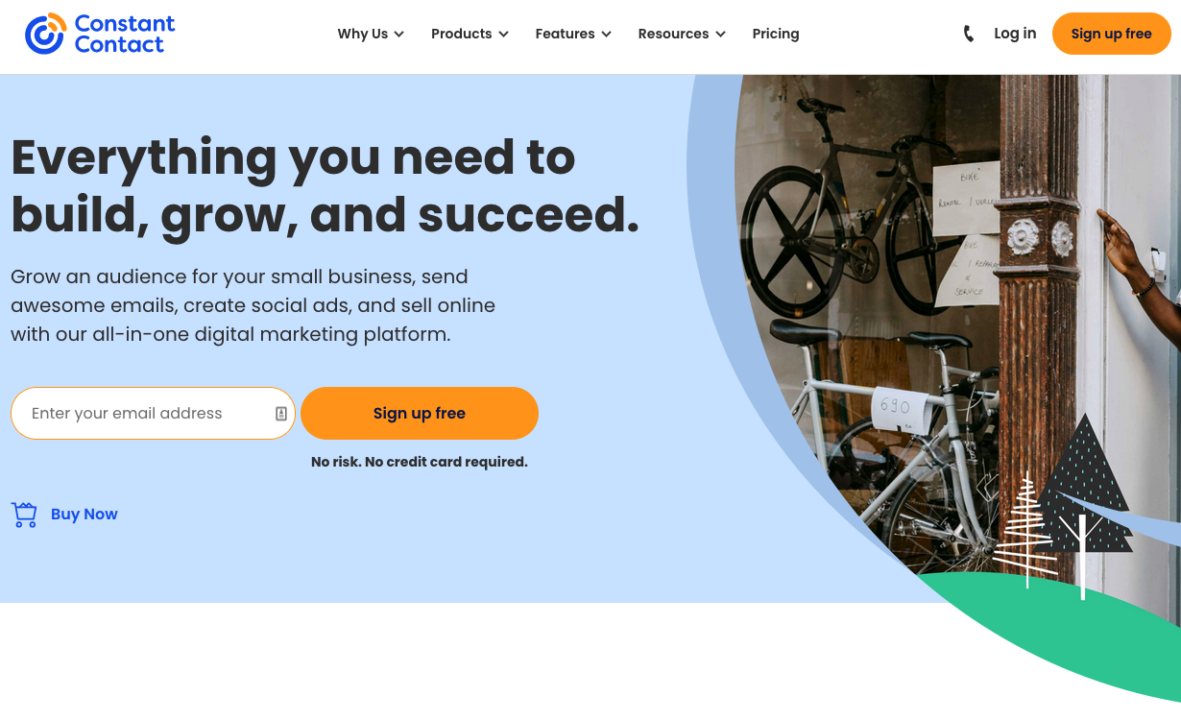Expand the Products dropdown arrow
1181x720 pixels.
point(504,35)
